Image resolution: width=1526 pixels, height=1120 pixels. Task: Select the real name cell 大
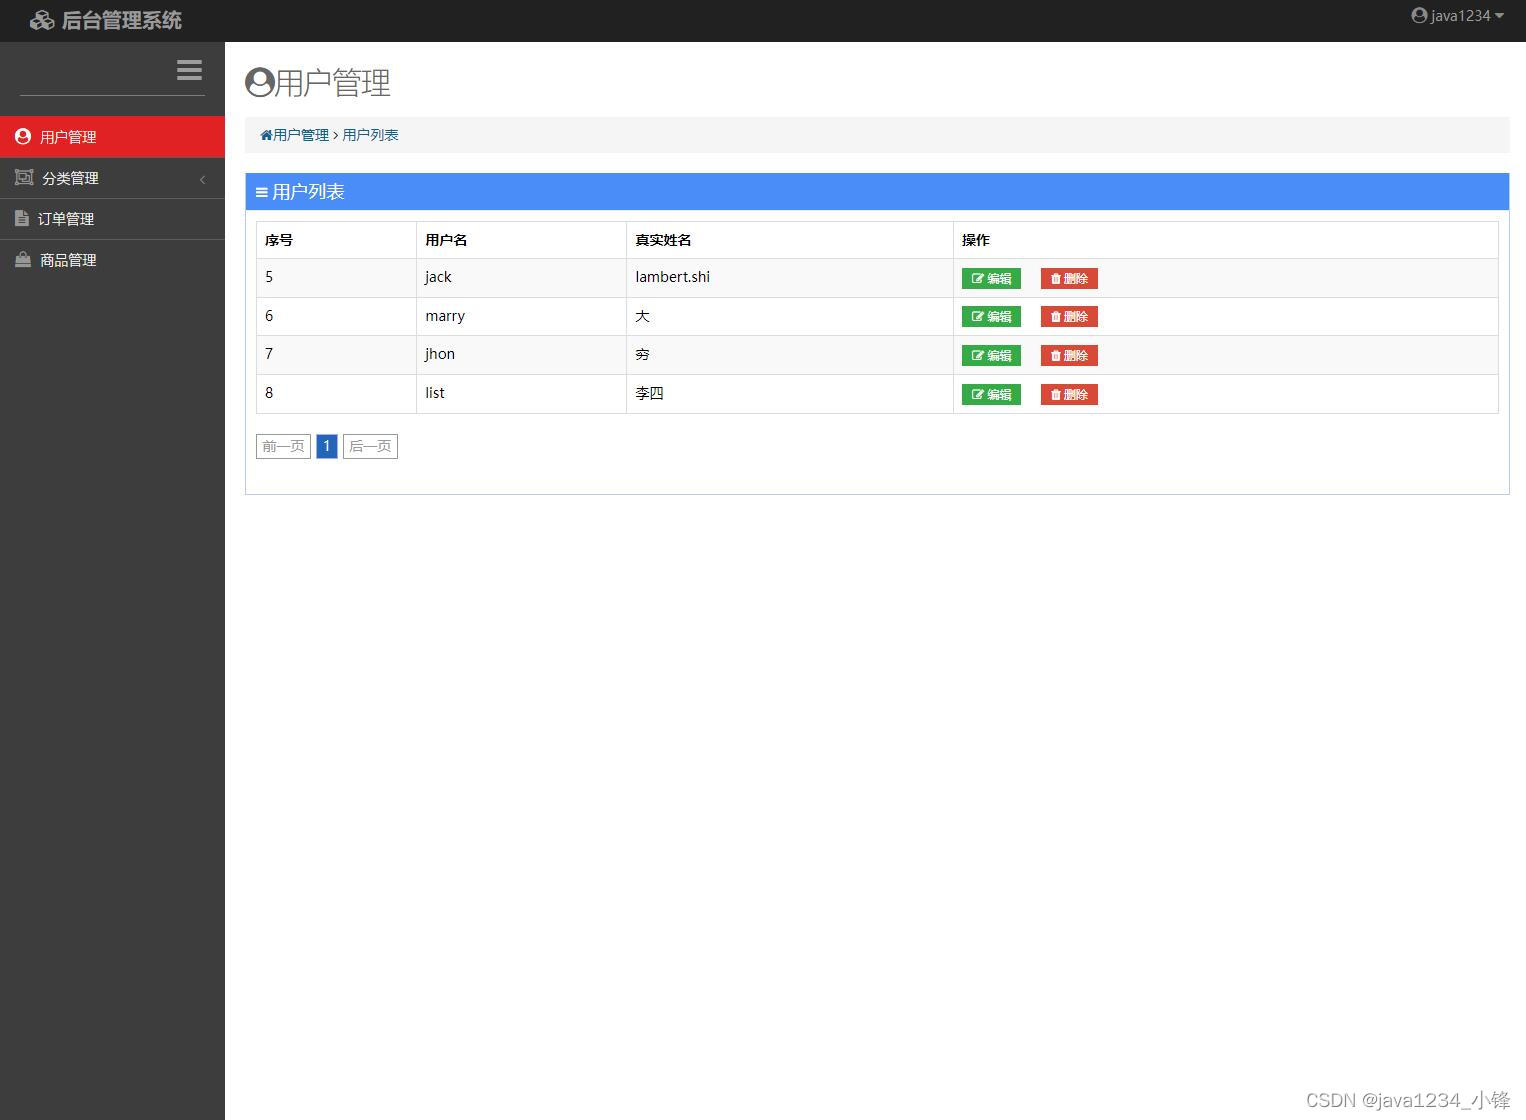(x=790, y=316)
